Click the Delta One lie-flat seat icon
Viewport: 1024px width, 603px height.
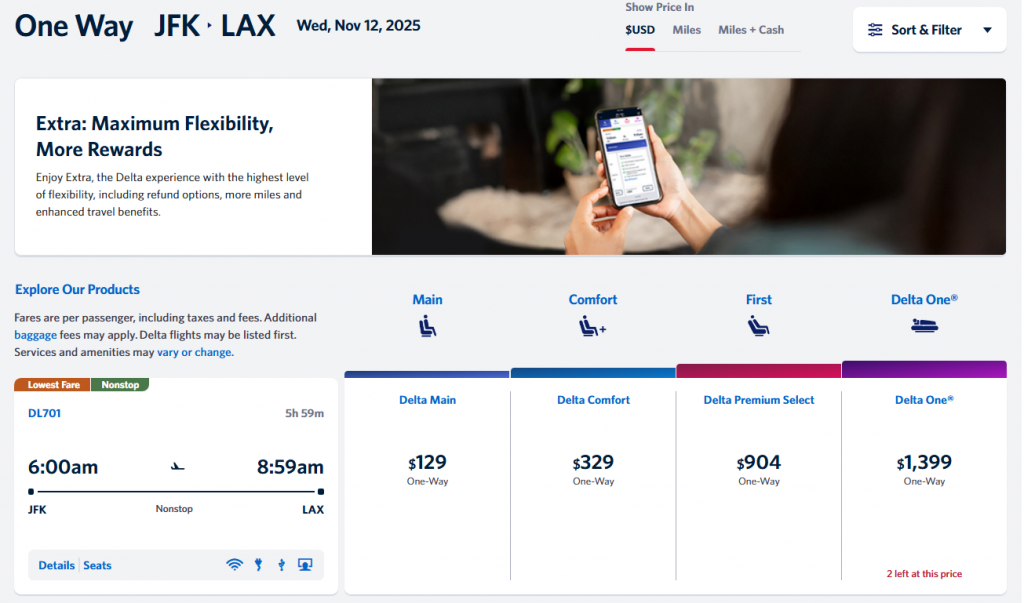(923, 324)
